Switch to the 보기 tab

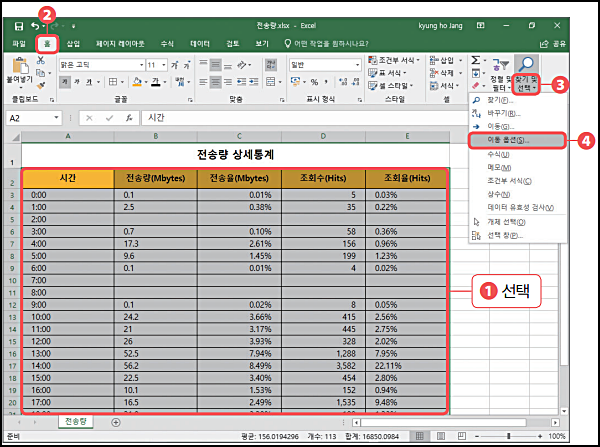pyautogui.click(x=262, y=44)
